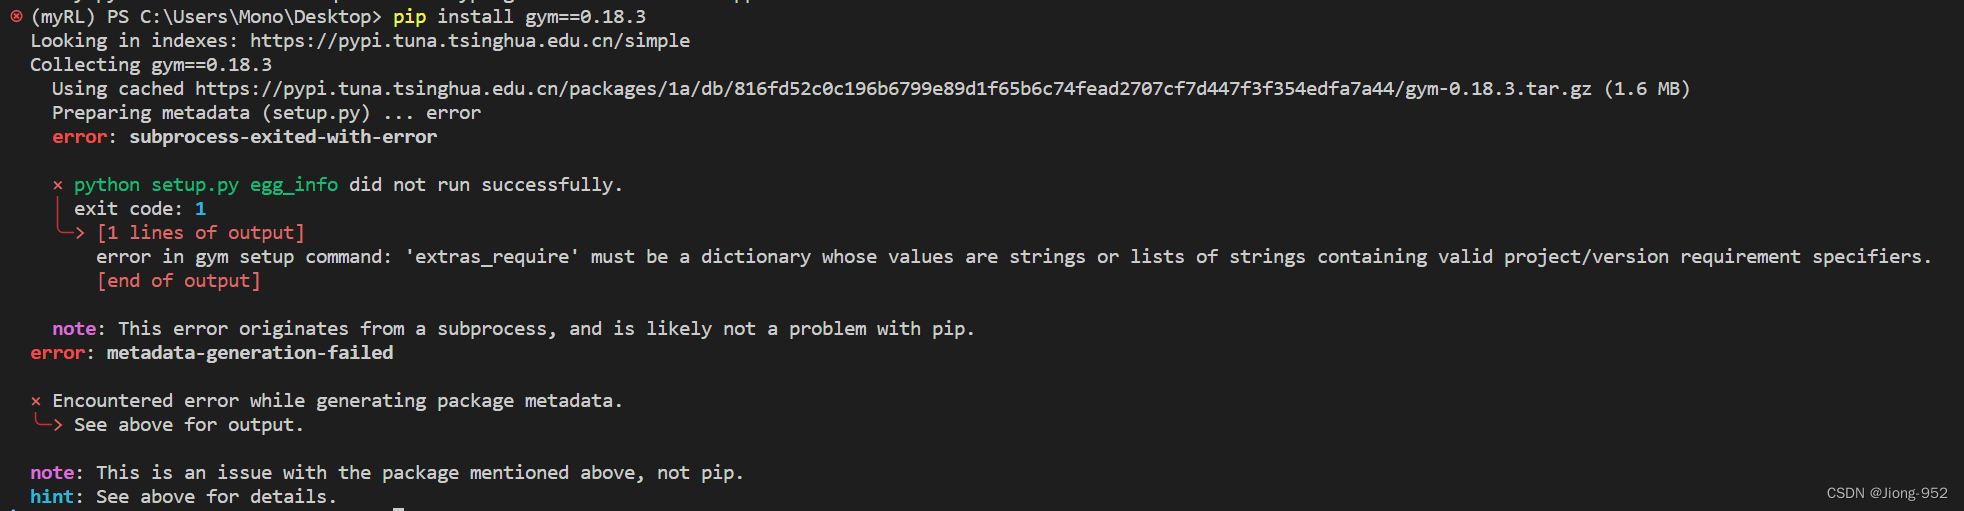Viewport: 1964px width, 511px height.
Task: Click the 'subprocess-exited-with-error' message
Action: 283,137
